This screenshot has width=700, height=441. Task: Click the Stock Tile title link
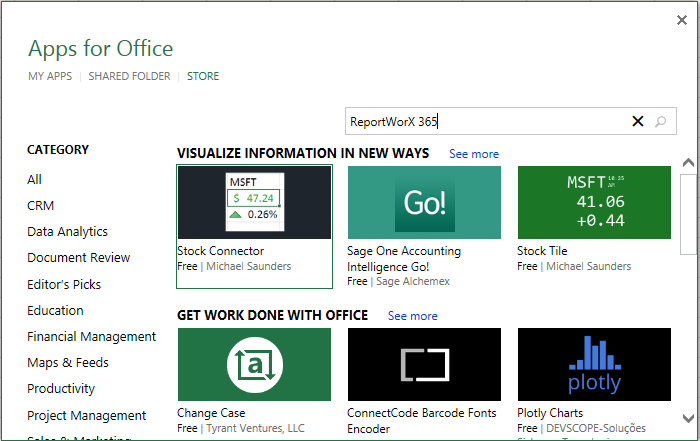(x=542, y=251)
